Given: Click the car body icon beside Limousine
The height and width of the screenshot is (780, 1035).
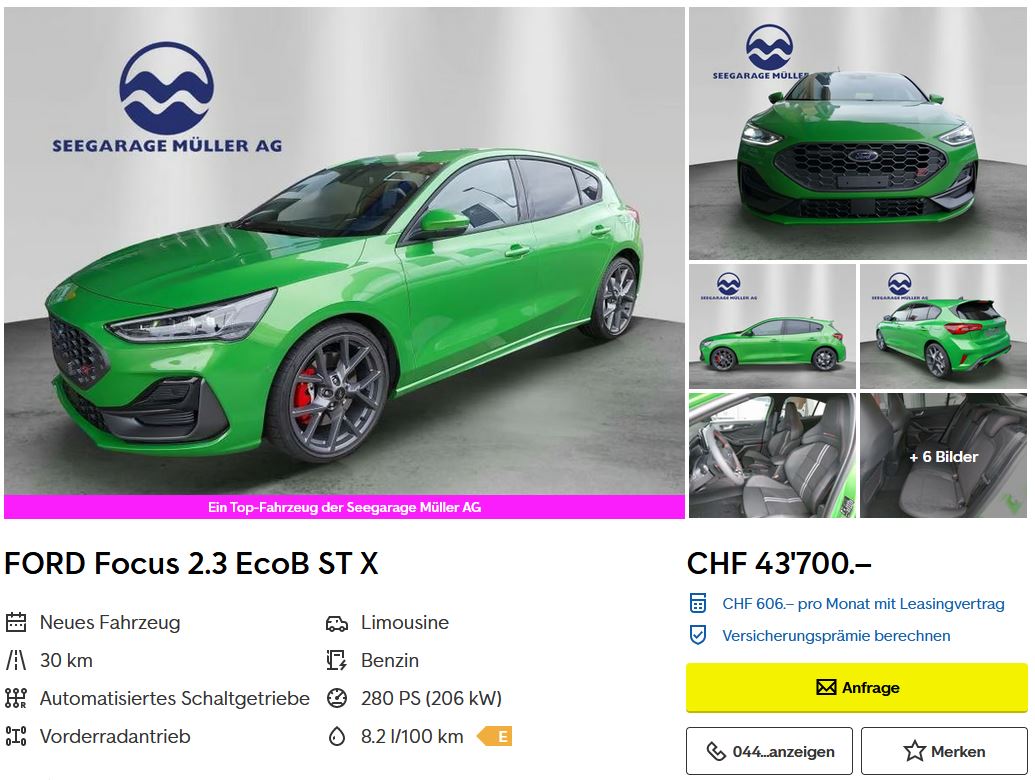Looking at the screenshot, I should pyautogui.click(x=337, y=623).
